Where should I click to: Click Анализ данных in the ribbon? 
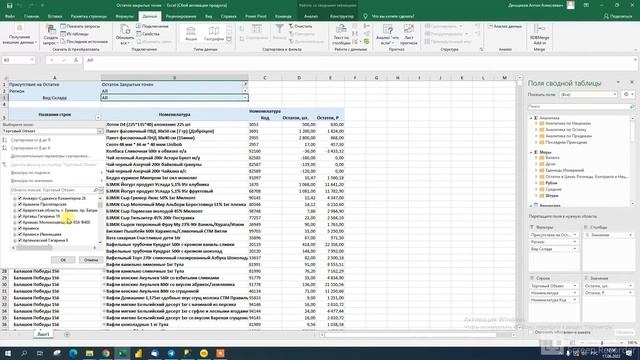(505, 26)
